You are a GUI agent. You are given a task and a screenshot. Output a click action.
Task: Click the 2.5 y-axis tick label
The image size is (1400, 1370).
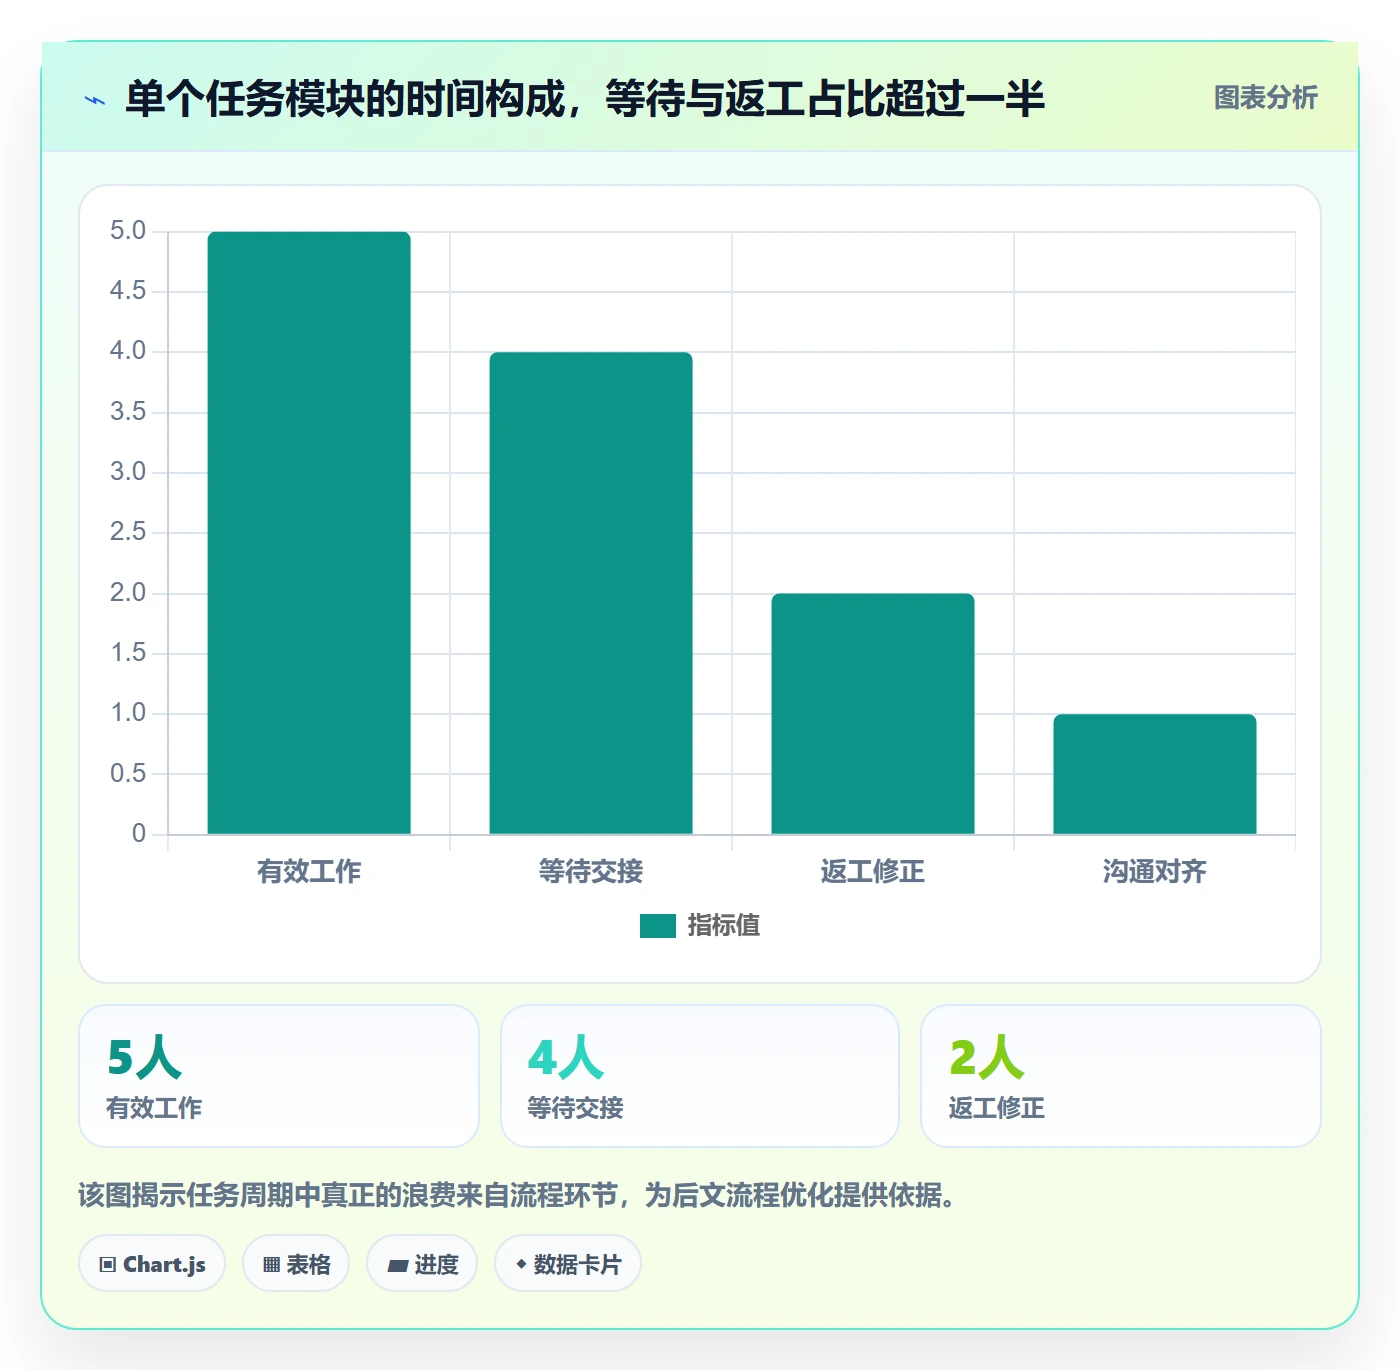(128, 532)
